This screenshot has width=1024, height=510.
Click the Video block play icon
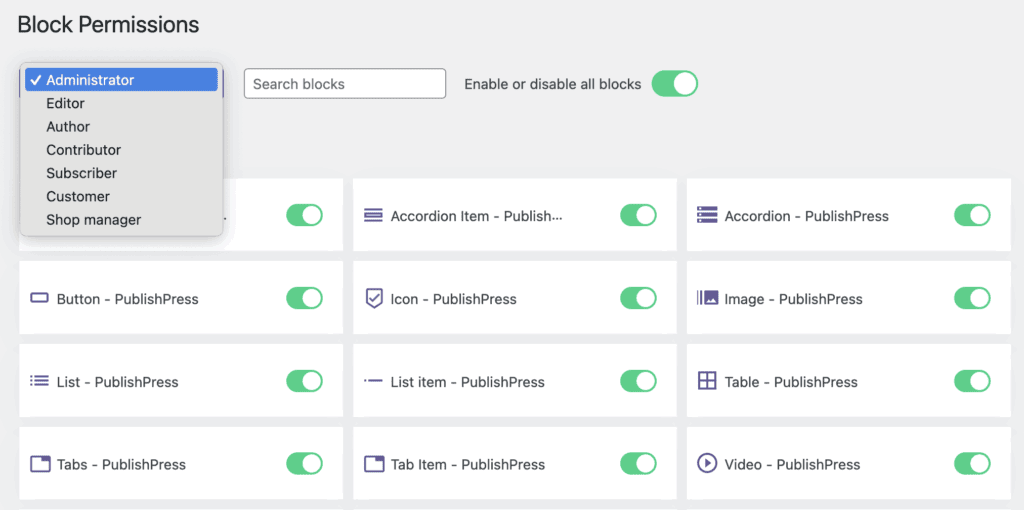(x=707, y=464)
